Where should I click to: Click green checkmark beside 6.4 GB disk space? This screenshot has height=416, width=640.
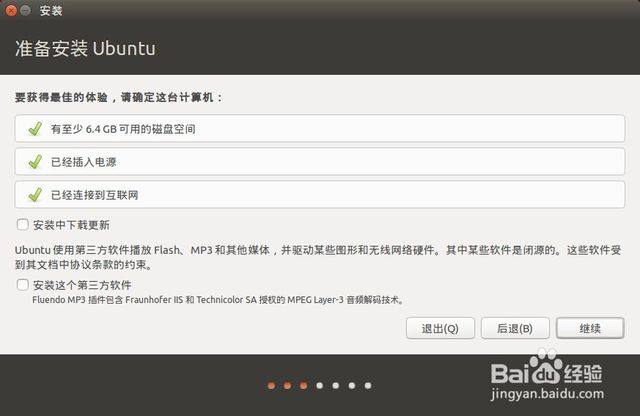[35, 129]
